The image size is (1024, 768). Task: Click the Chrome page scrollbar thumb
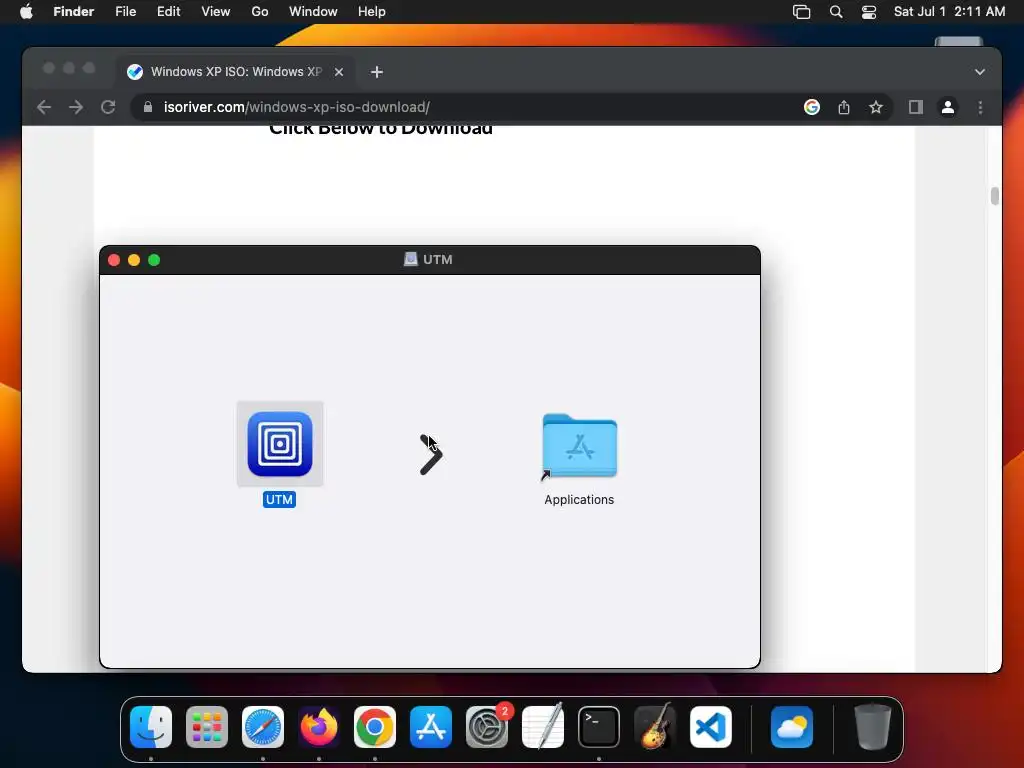[995, 196]
